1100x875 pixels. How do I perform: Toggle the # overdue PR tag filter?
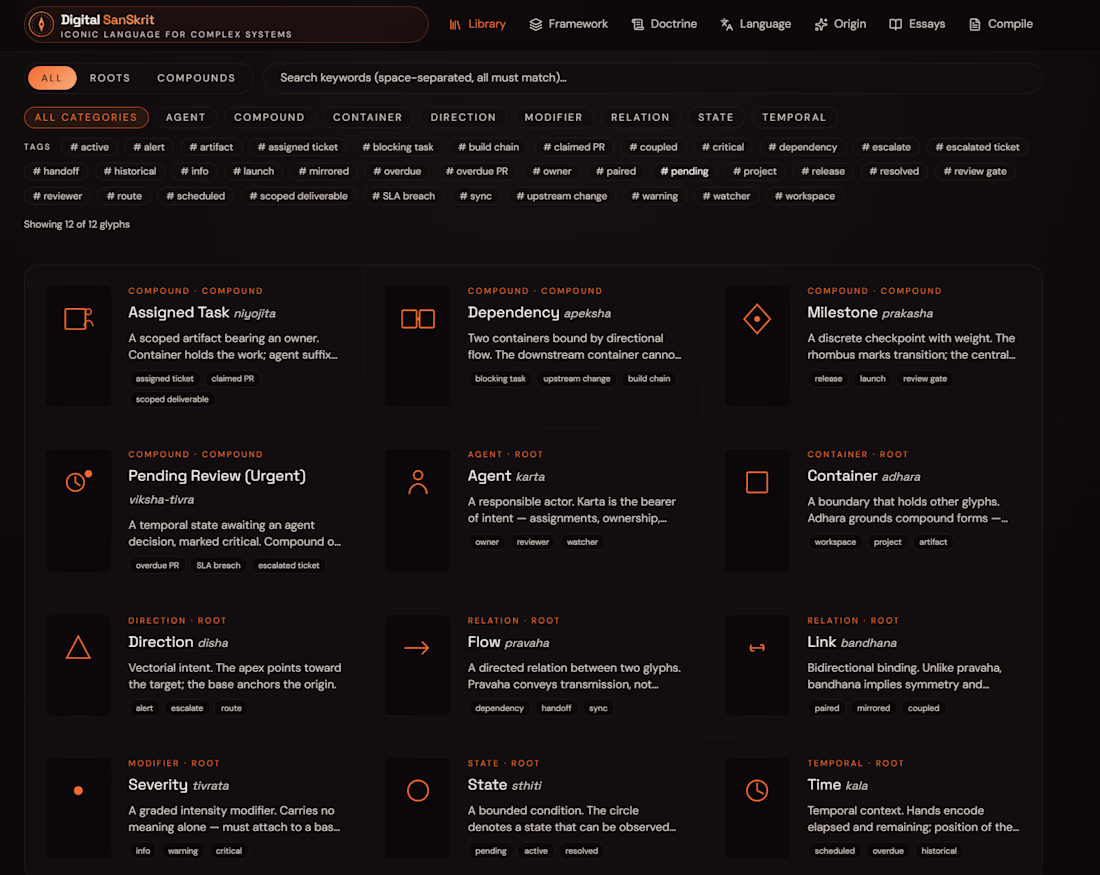pos(477,171)
